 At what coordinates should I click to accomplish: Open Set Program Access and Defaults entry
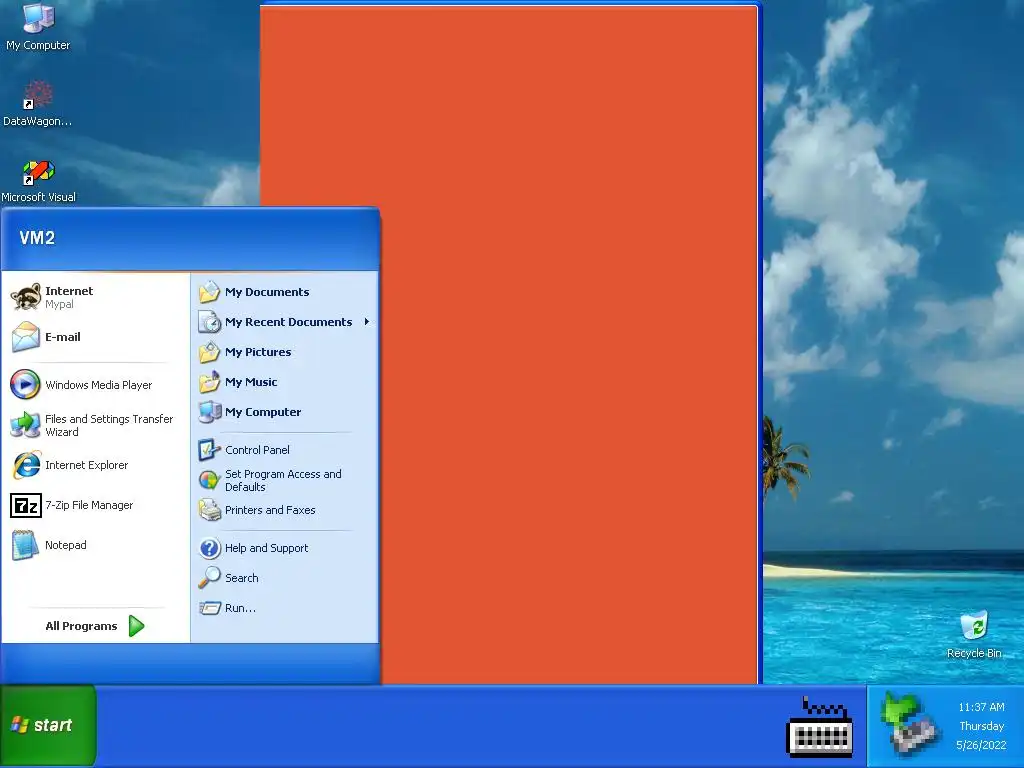point(285,481)
